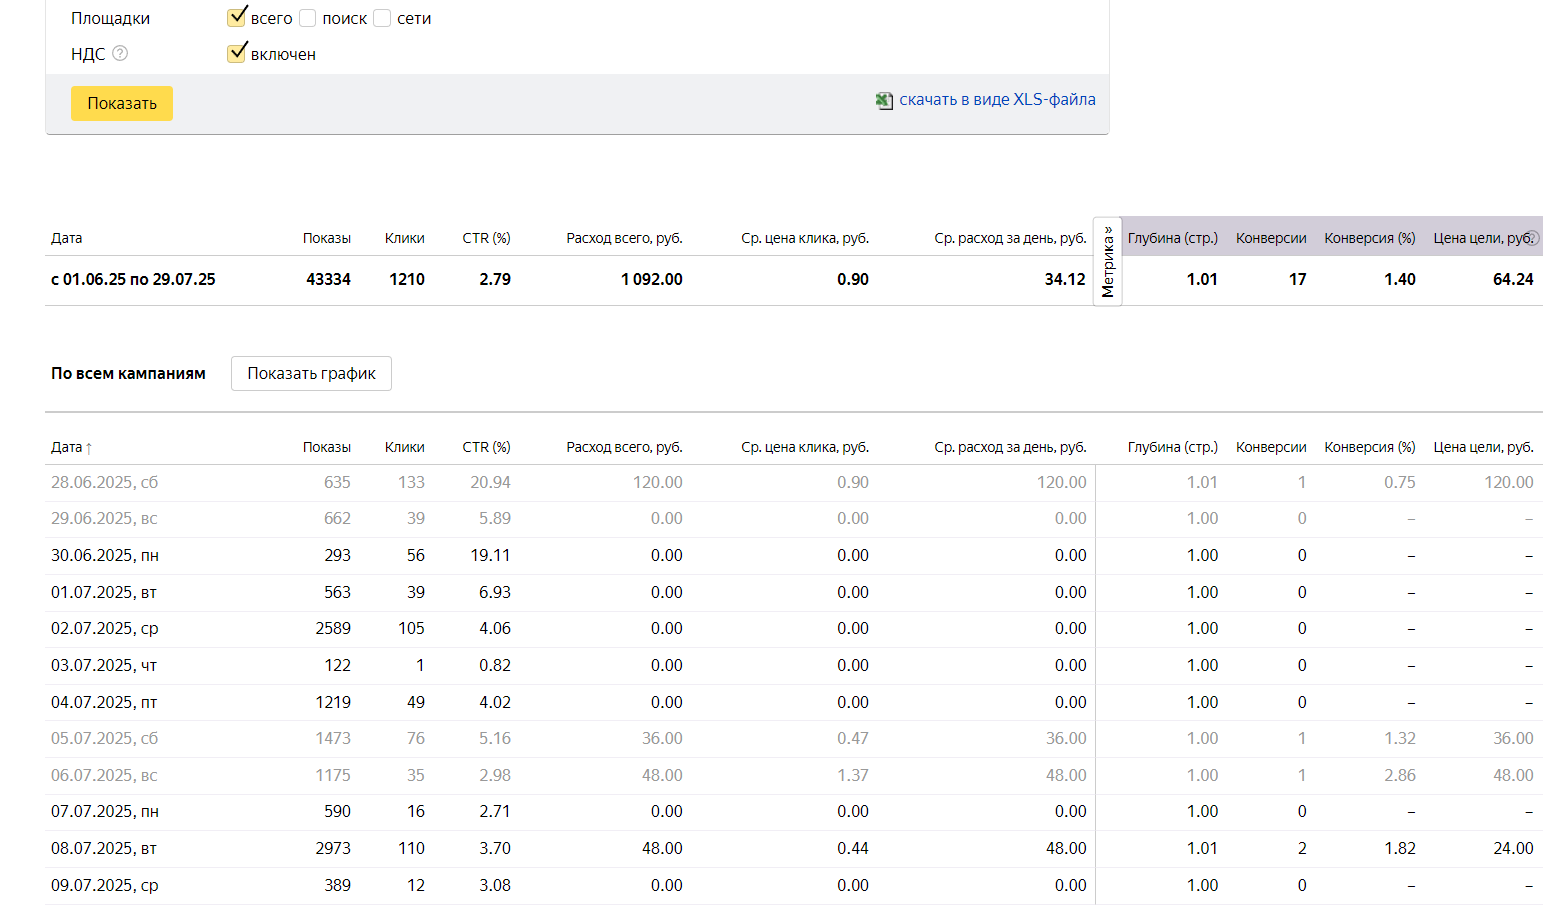Sort lower table by Конверсии header
This screenshot has height=905, width=1568.
[1270, 447]
